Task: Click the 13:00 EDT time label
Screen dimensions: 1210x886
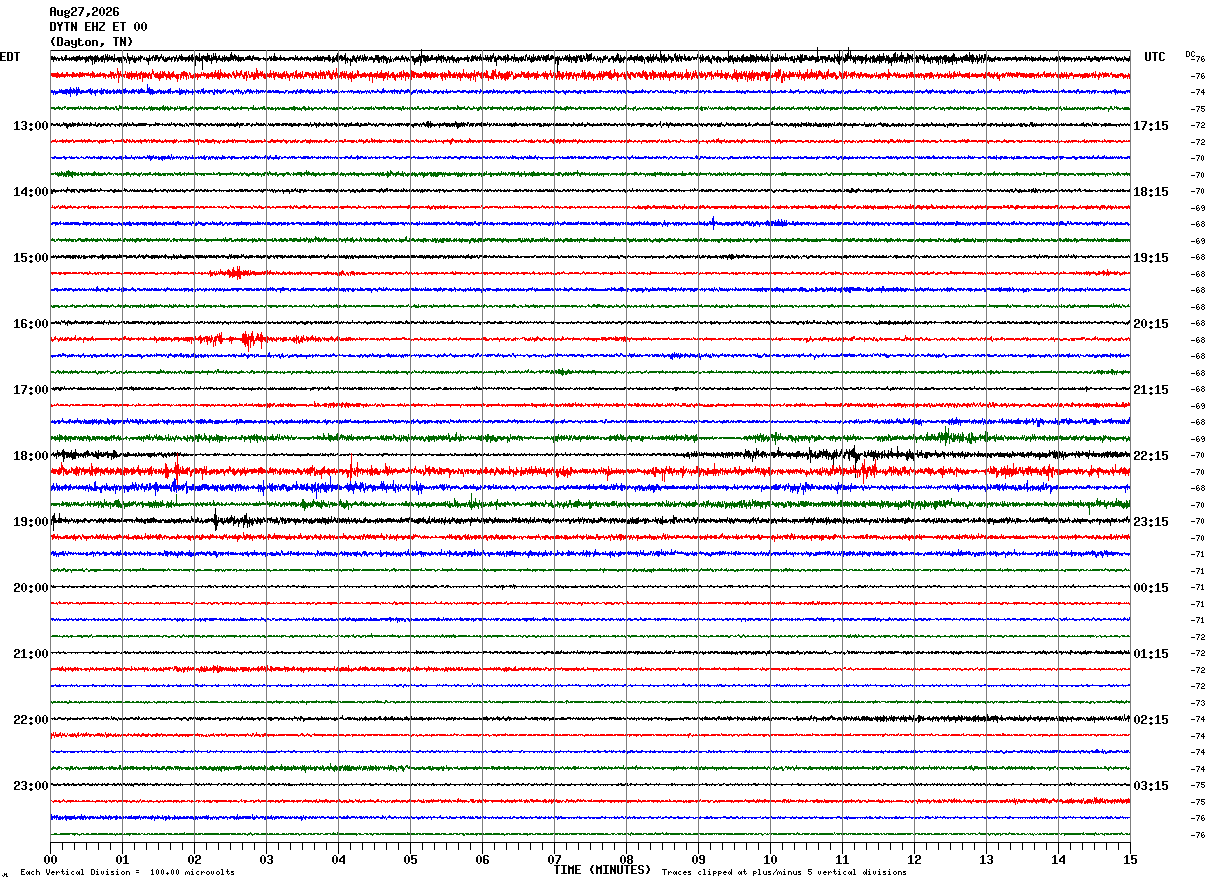Action: click(x=31, y=126)
